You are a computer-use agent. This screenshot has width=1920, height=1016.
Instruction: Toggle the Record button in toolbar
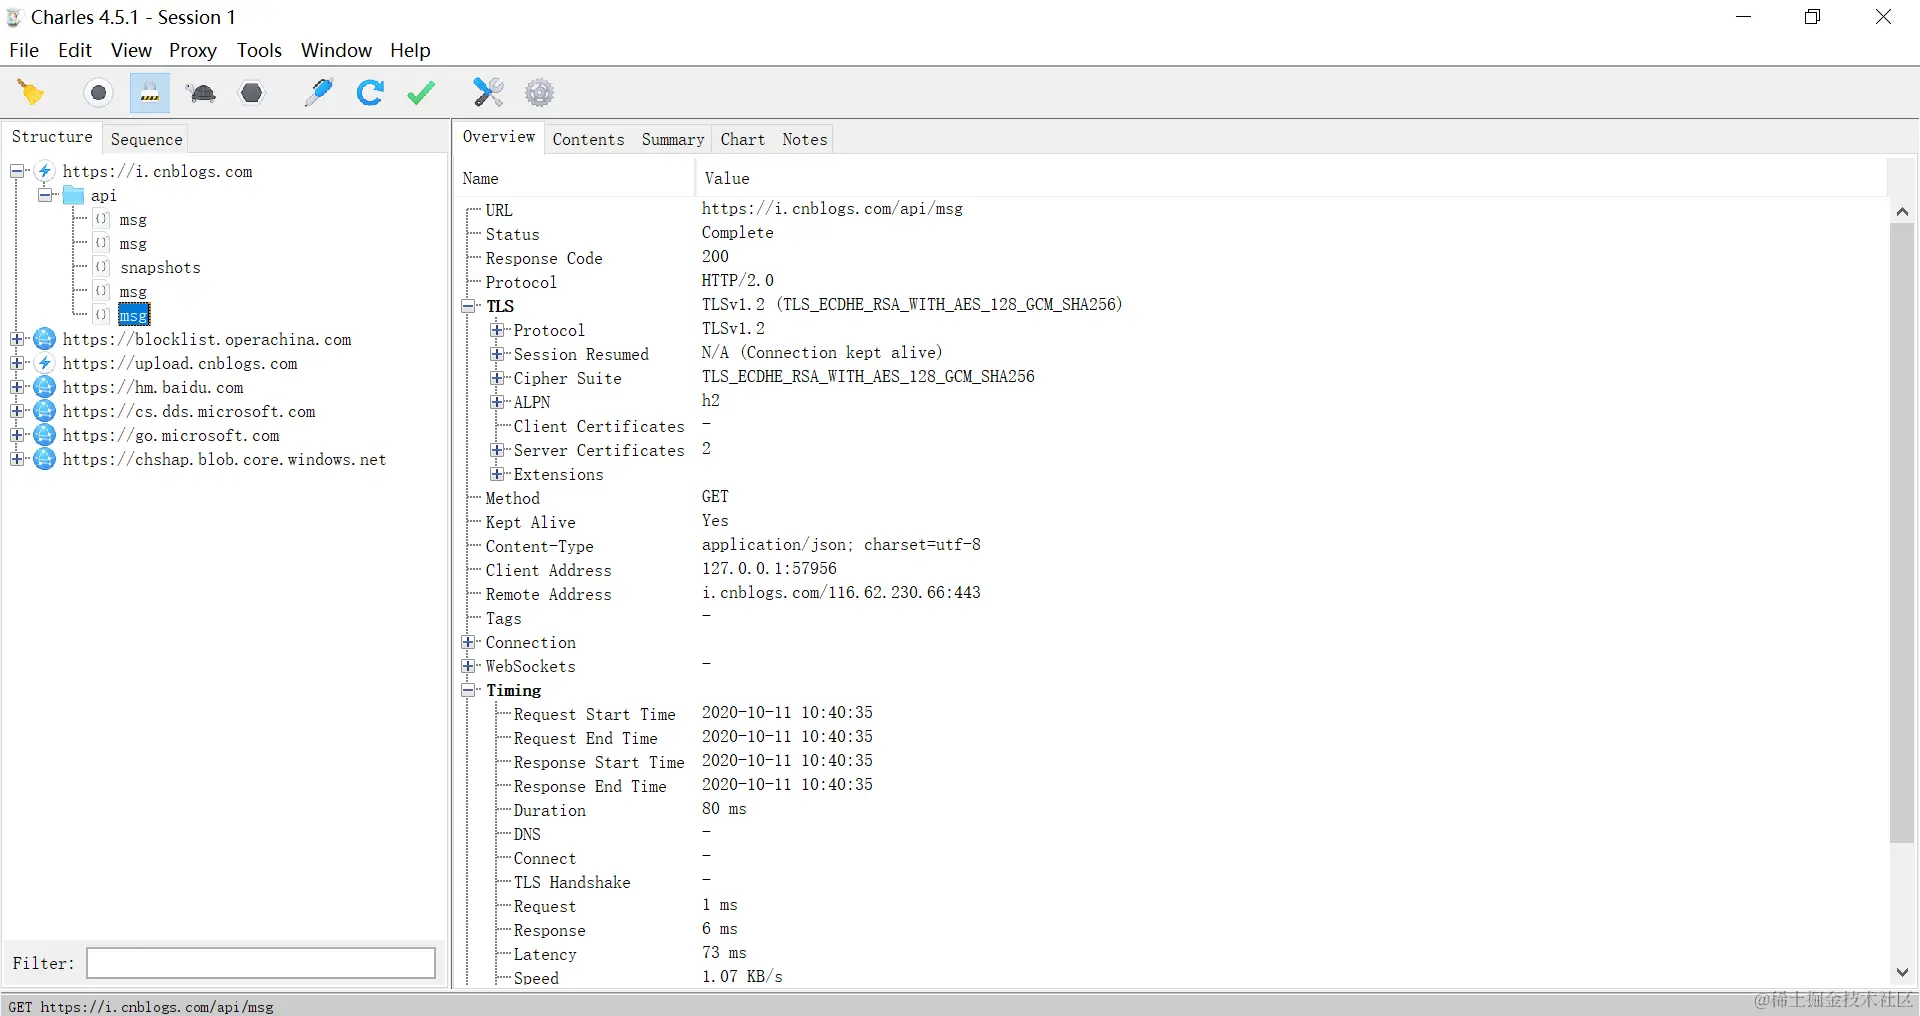pos(98,93)
